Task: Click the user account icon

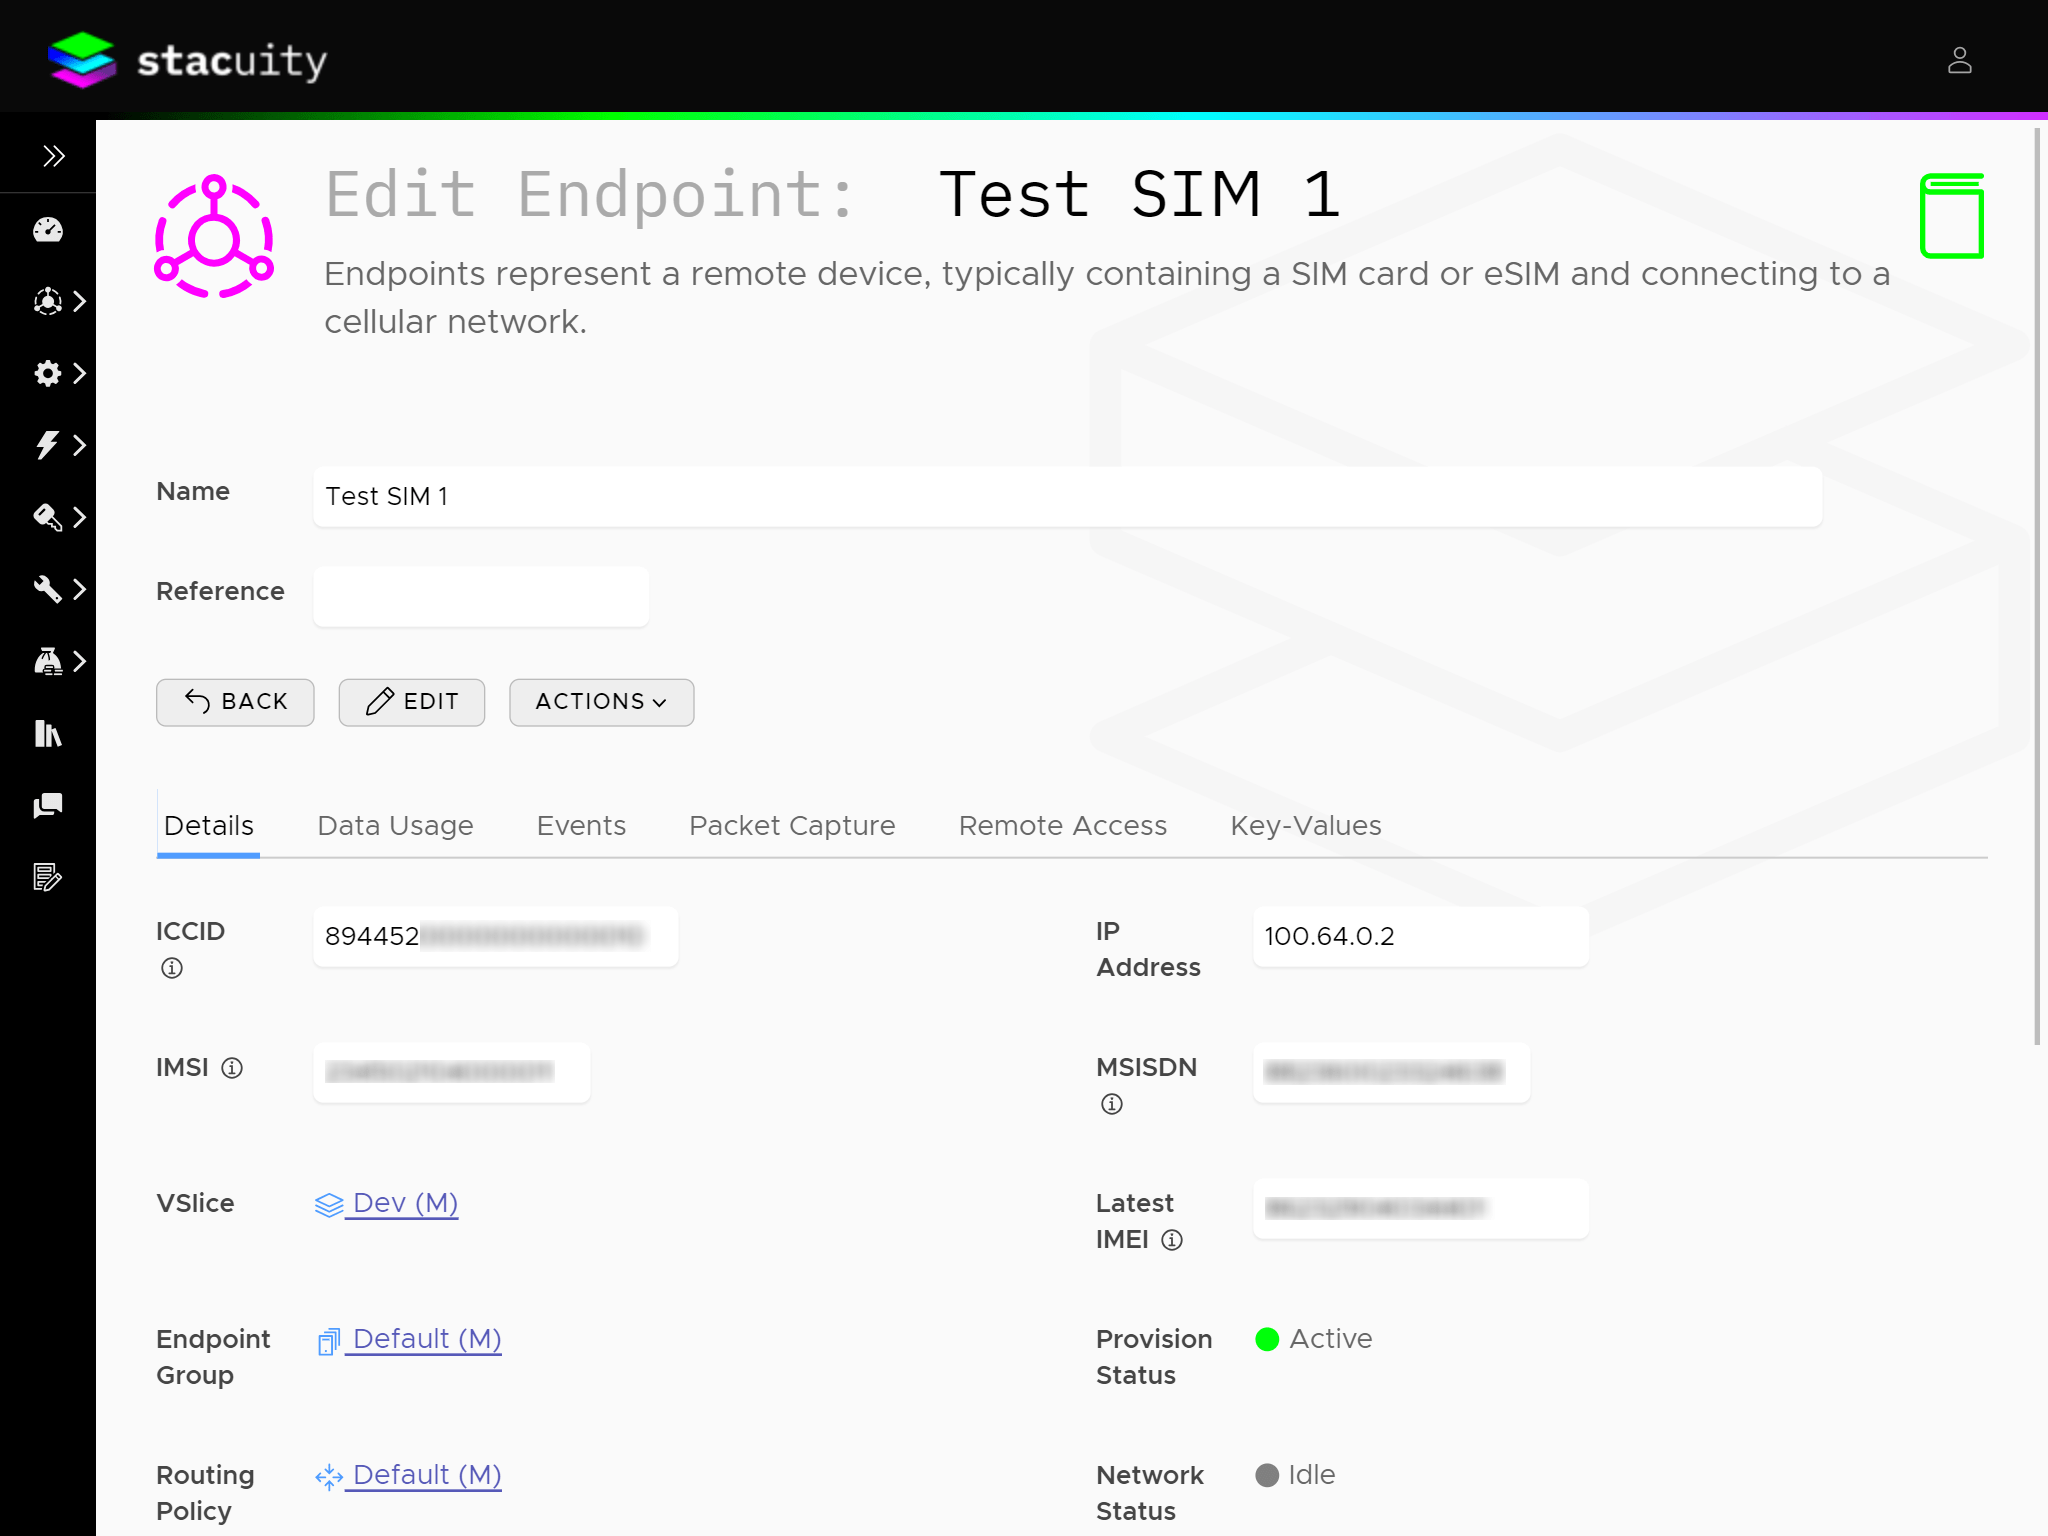Action: [x=1959, y=61]
